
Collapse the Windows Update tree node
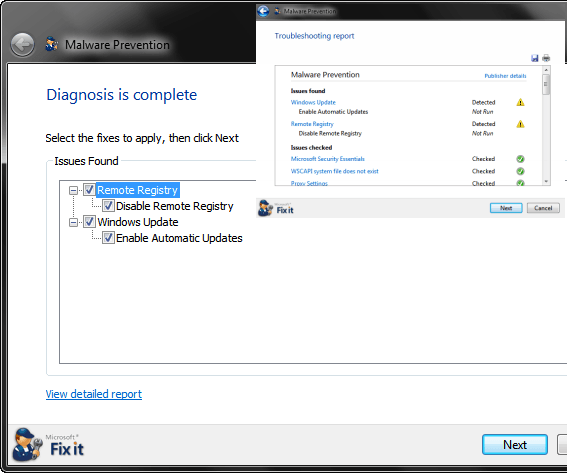pyautogui.click(x=73, y=222)
